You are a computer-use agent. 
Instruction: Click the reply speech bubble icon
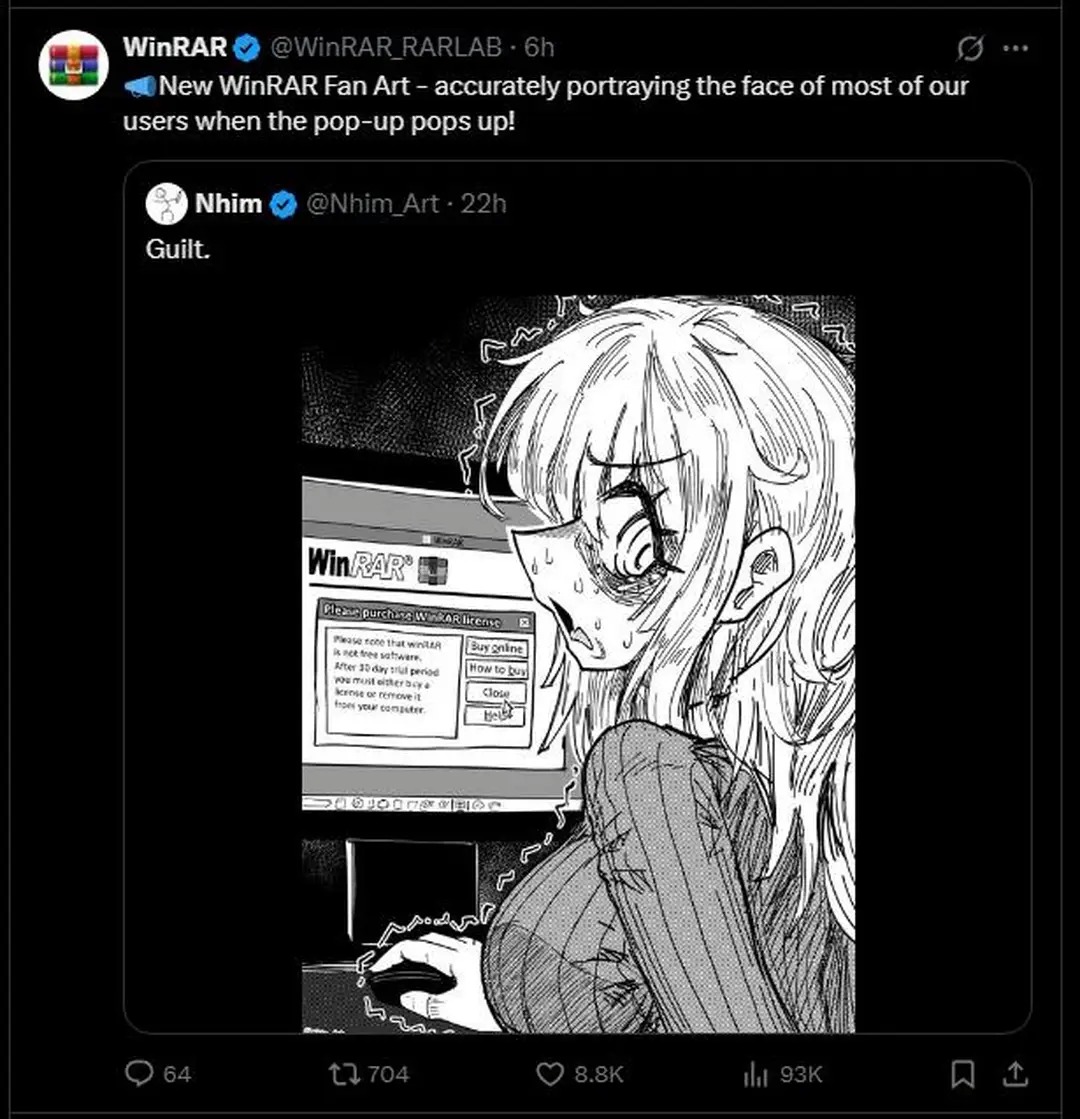pos(139,1073)
